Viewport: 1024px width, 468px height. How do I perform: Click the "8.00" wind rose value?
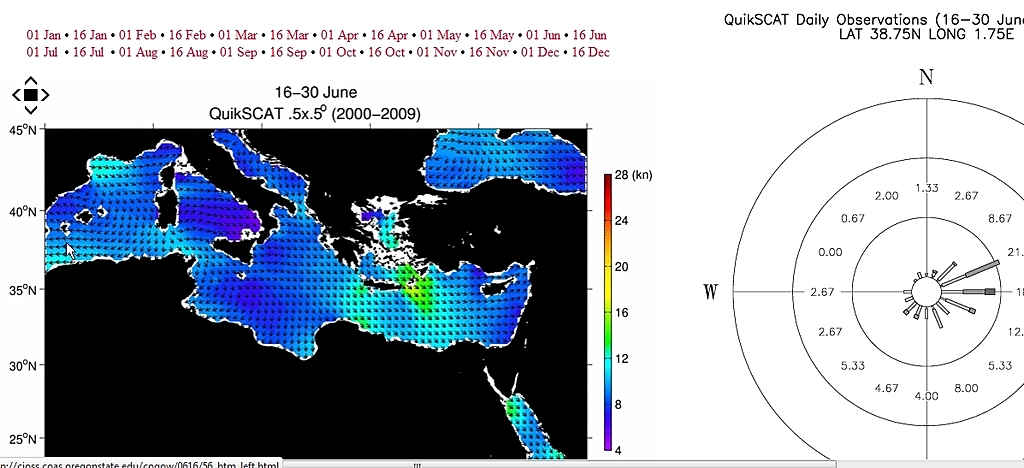click(966, 388)
